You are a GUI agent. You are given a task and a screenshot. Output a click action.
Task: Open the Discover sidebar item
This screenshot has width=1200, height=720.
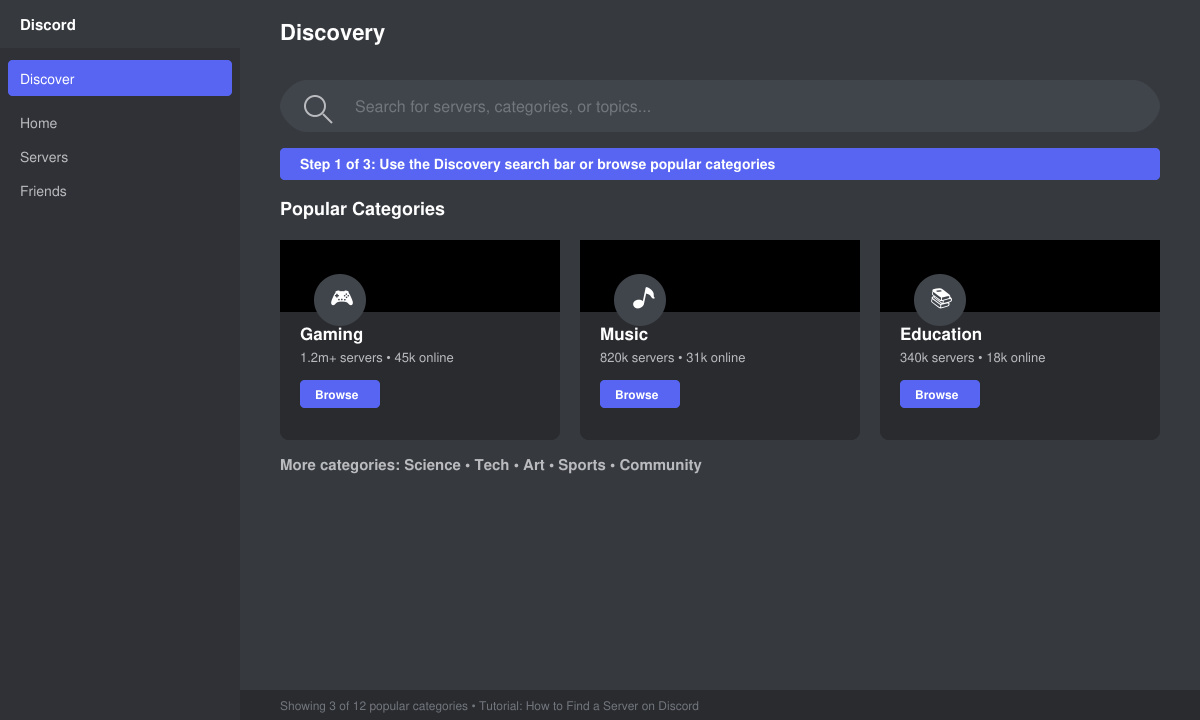coord(120,78)
